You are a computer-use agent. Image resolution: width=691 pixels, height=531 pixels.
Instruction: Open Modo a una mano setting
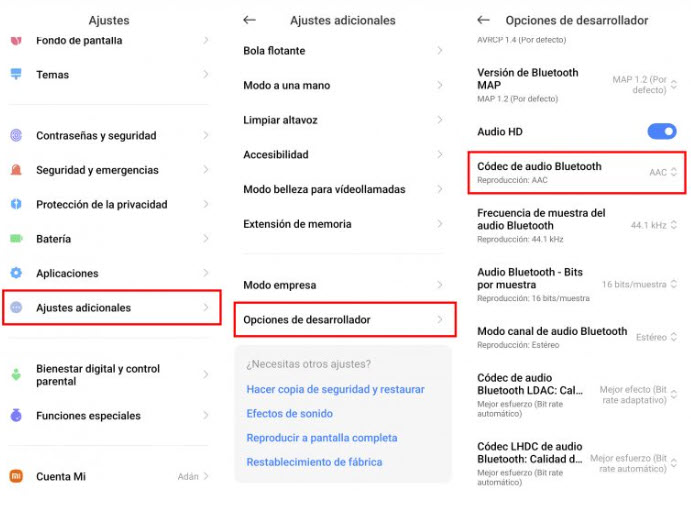coord(342,85)
